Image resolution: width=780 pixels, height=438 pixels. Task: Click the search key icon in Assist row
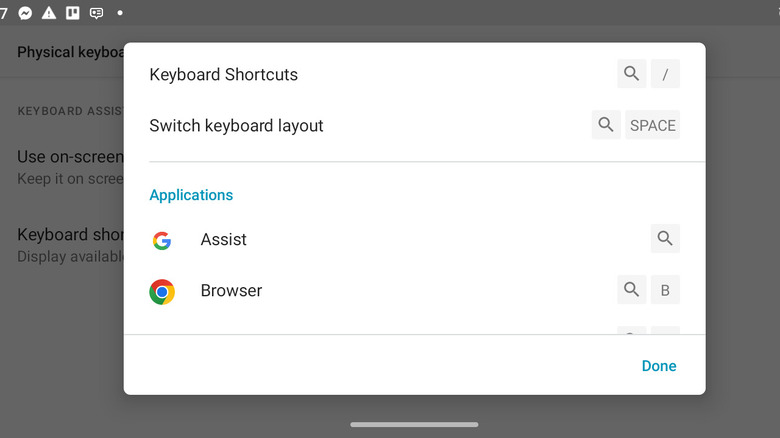point(665,239)
